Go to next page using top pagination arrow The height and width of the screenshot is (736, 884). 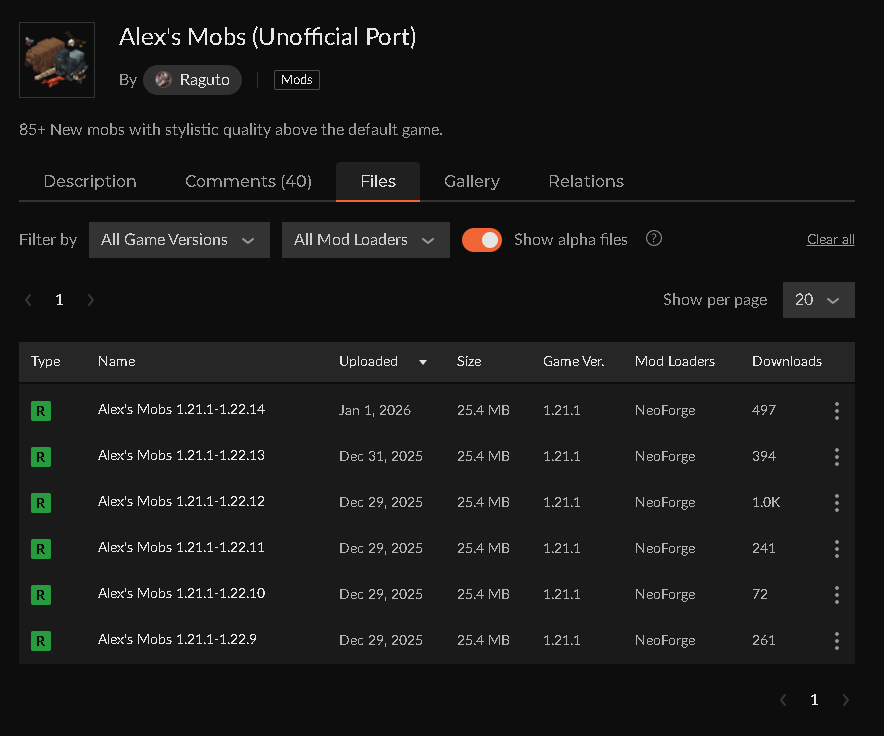click(91, 300)
